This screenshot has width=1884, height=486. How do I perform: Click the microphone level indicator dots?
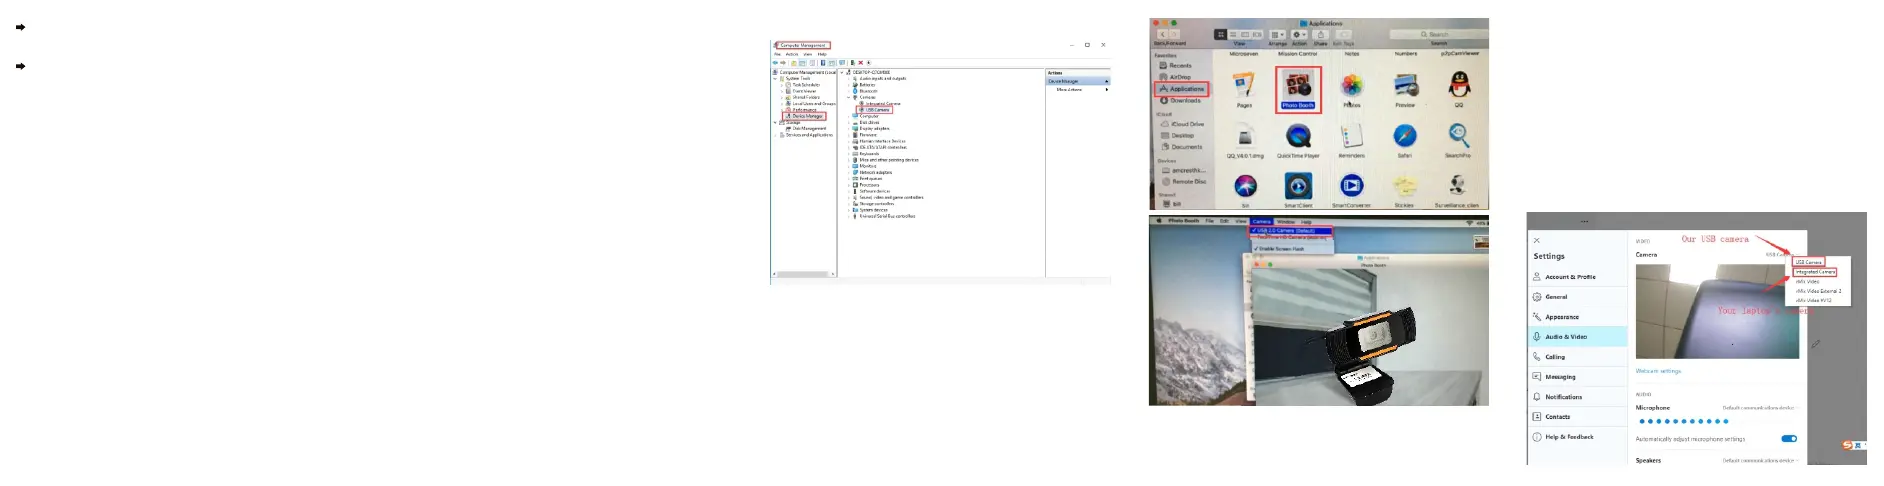tap(1683, 421)
